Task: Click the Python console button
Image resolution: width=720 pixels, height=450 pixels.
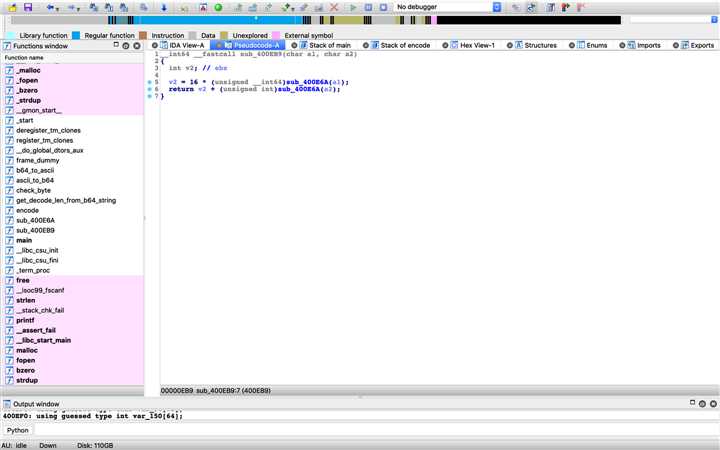Action: point(17,431)
